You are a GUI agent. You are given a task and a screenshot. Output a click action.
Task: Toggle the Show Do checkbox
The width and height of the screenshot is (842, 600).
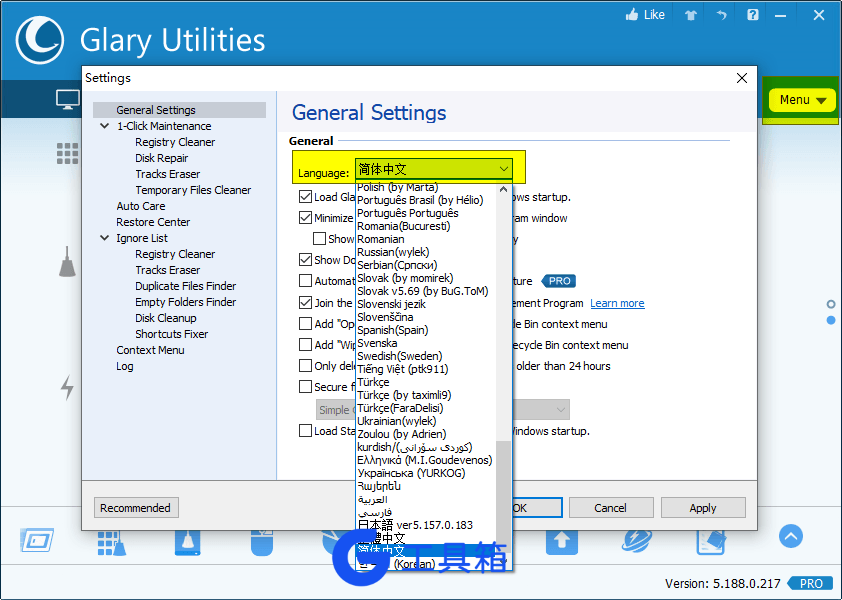pos(306,259)
